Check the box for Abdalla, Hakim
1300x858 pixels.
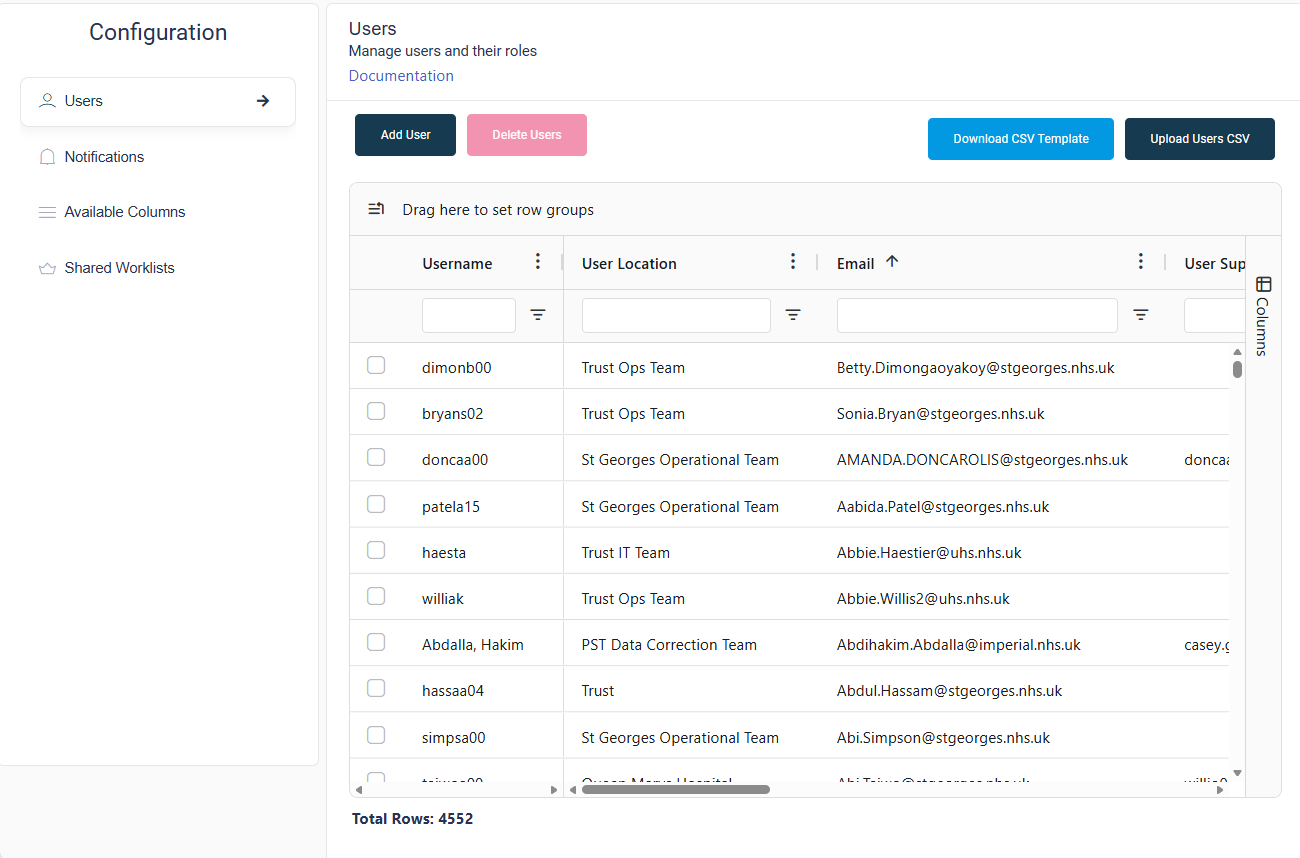[376, 643]
